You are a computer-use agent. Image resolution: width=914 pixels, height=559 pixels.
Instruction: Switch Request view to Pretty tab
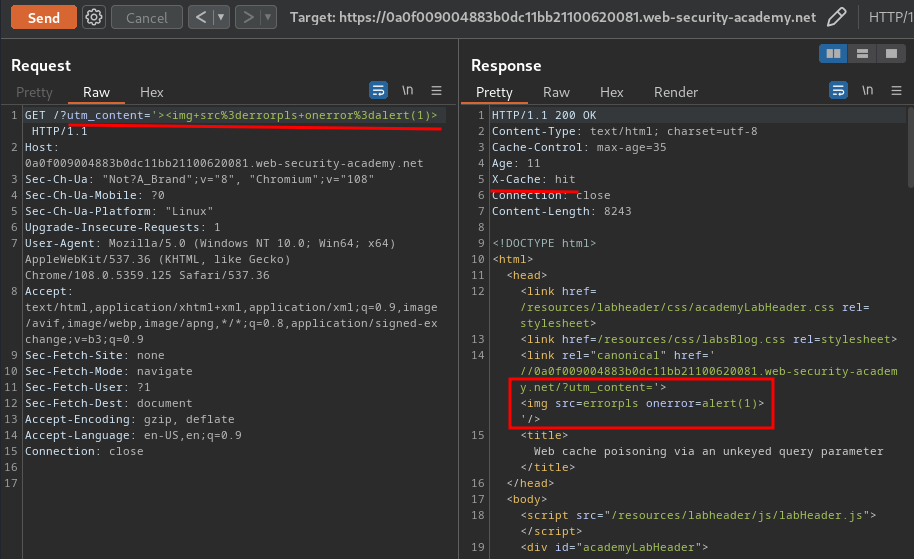click(x=34, y=92)
